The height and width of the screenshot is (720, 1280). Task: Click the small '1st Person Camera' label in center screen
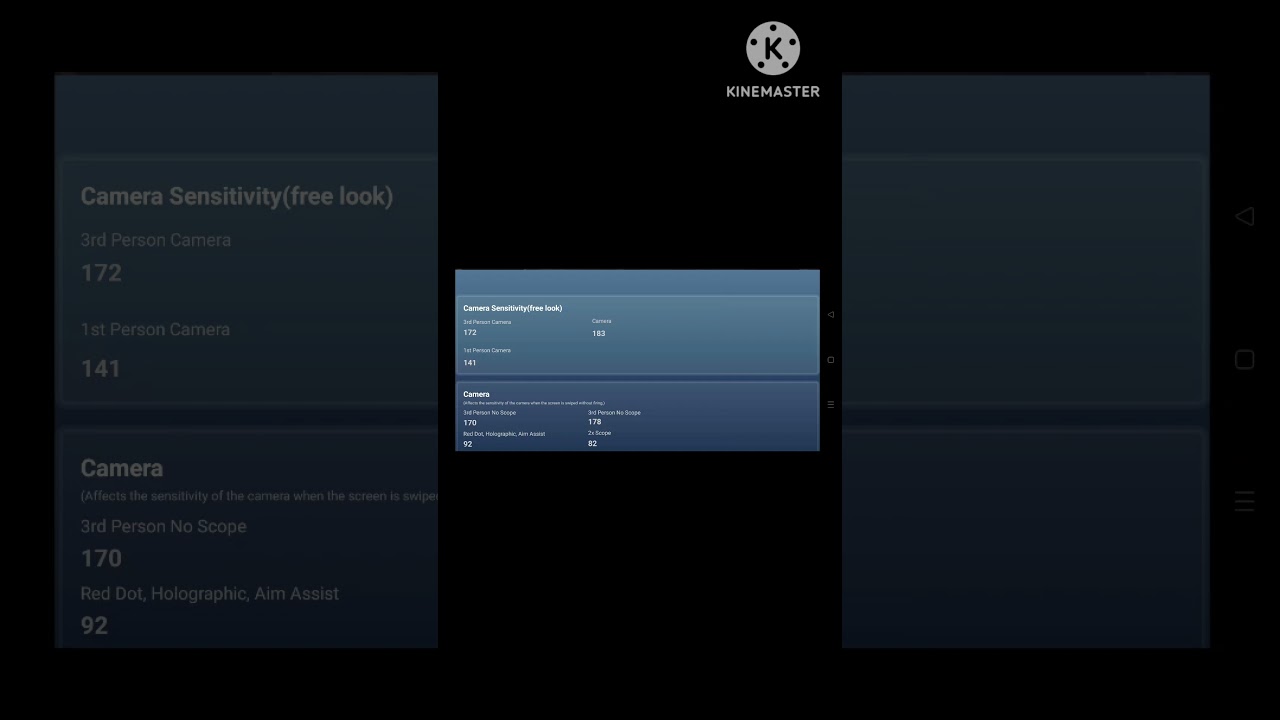[x=487, y=350]
